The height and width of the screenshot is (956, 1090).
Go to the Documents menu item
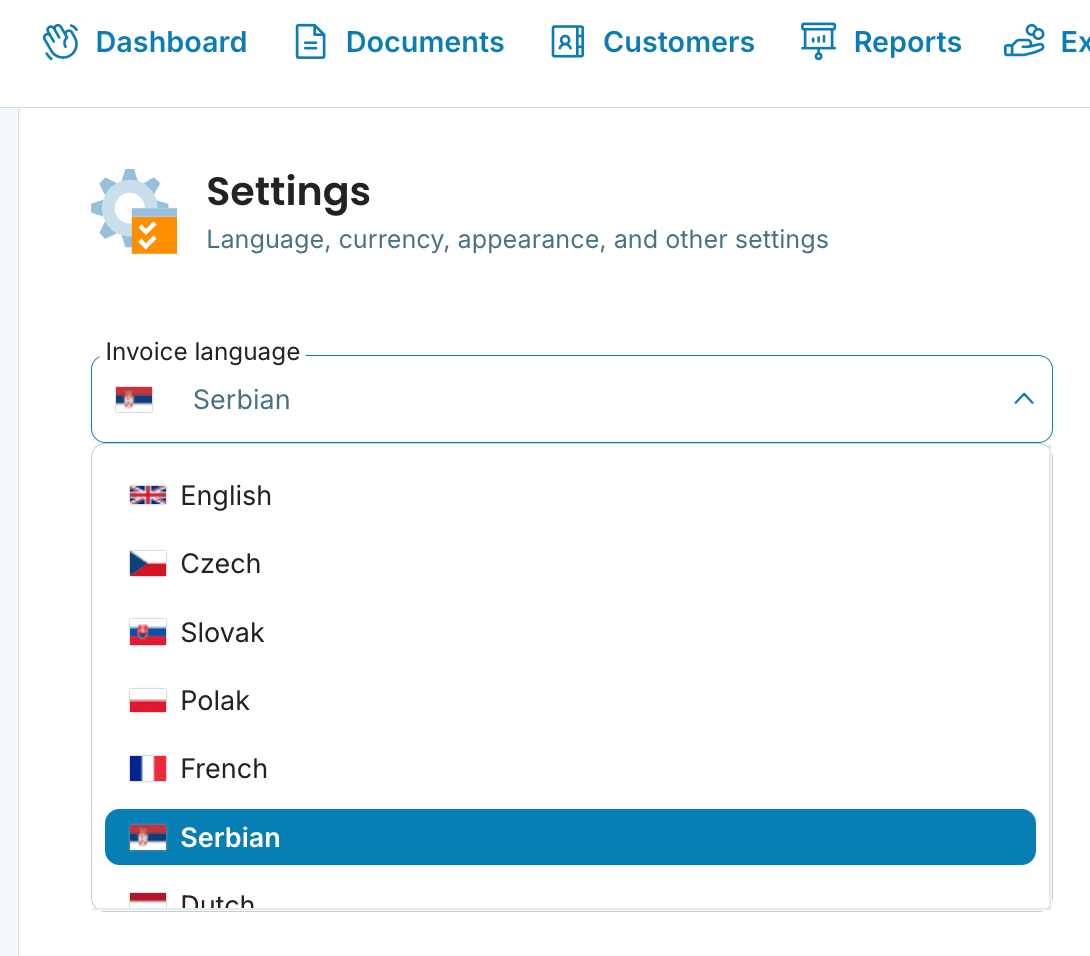tap(424, 42)
